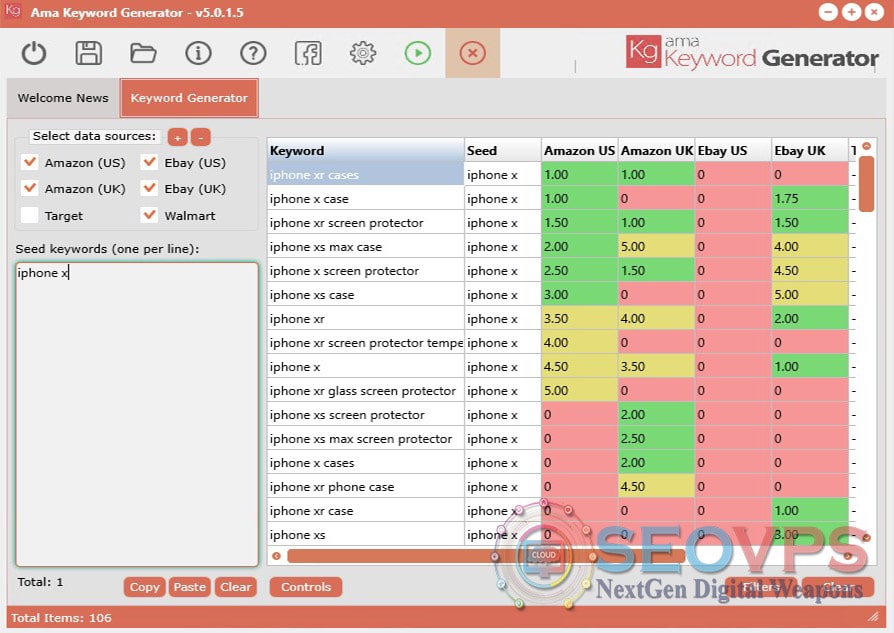Uncheck the Amazon (UK) data source

(30, 188)
